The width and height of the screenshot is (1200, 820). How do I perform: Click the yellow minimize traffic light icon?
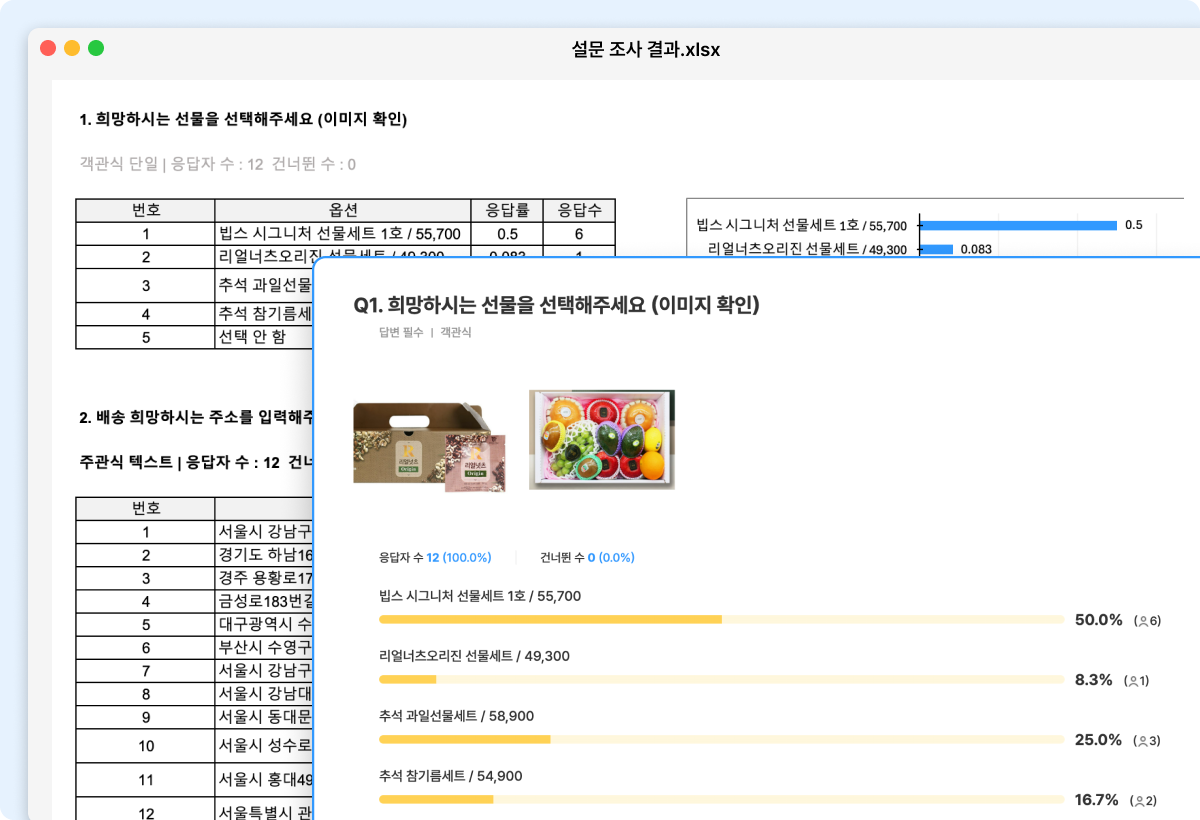tap(71, 47)
